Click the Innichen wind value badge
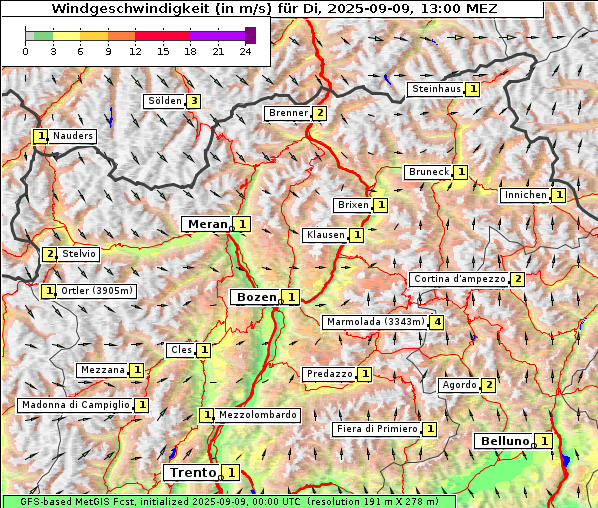Screen dimensions: 598x508 coord(559,195)
